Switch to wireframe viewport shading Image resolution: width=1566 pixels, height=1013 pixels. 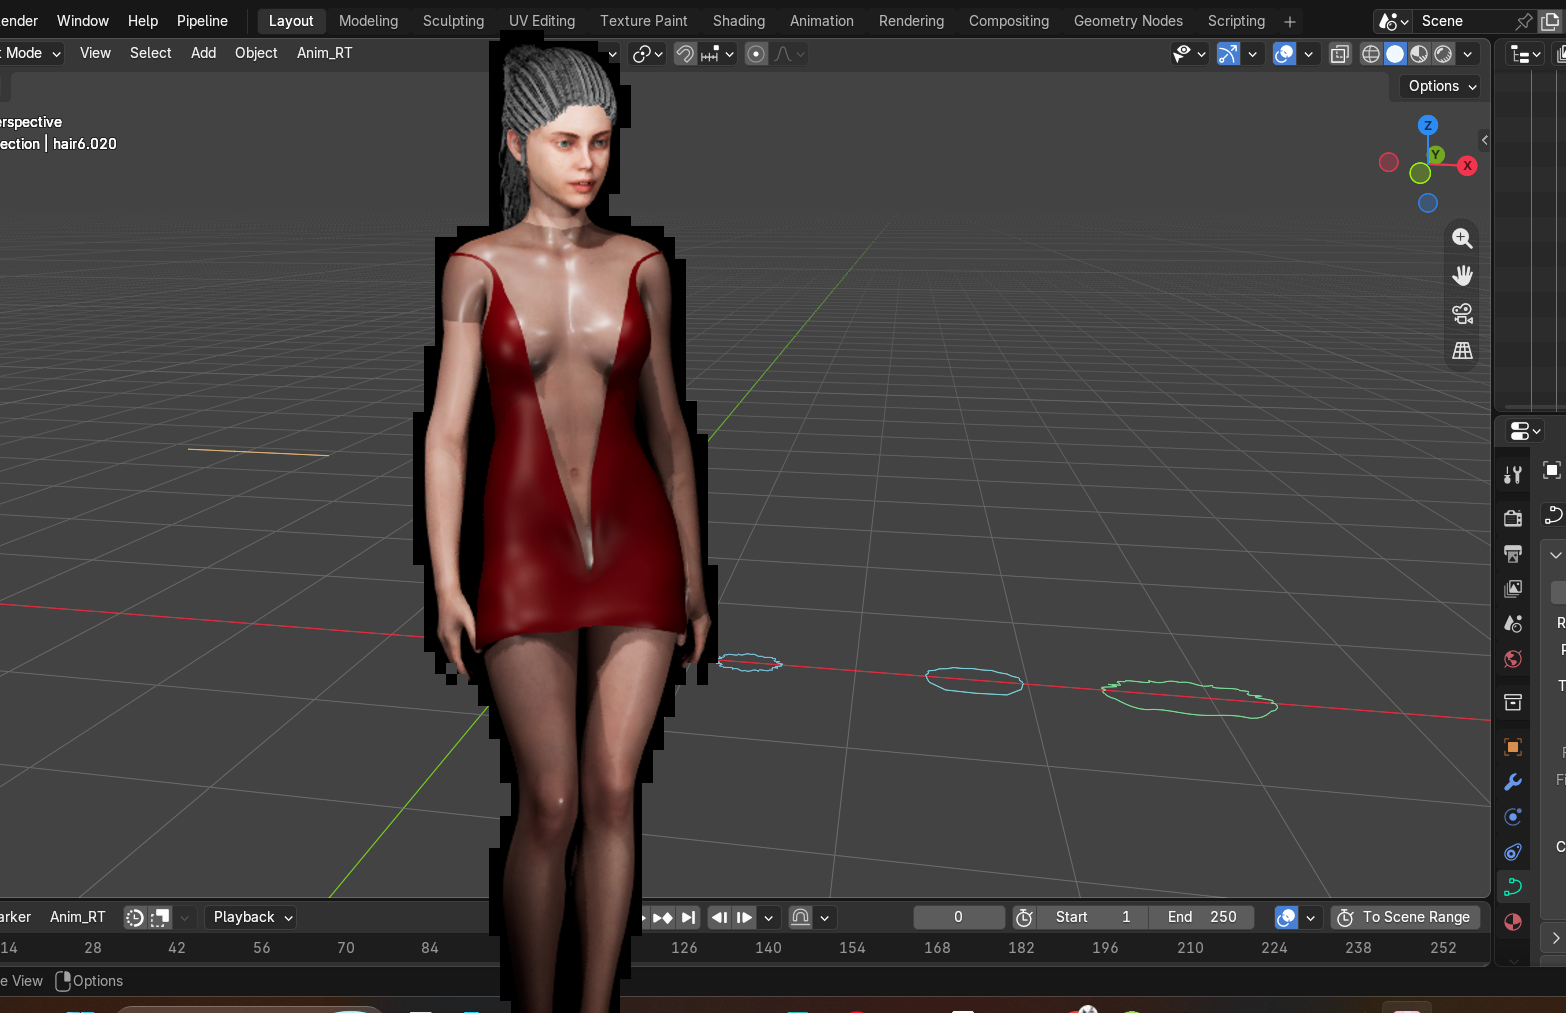click(1371, 54)
